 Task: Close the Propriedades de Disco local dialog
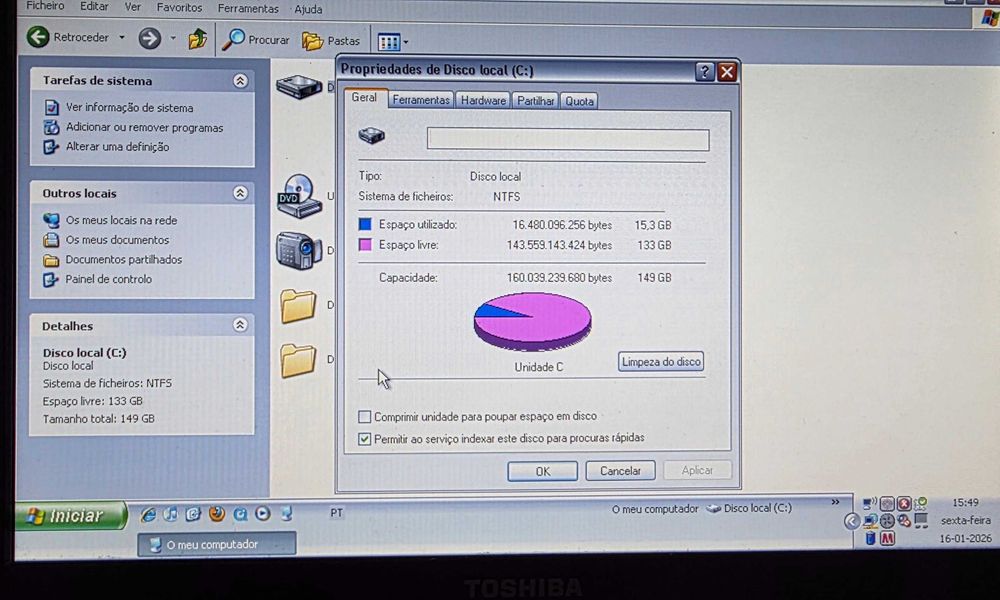pyautogui.click(x=726, y=71)
